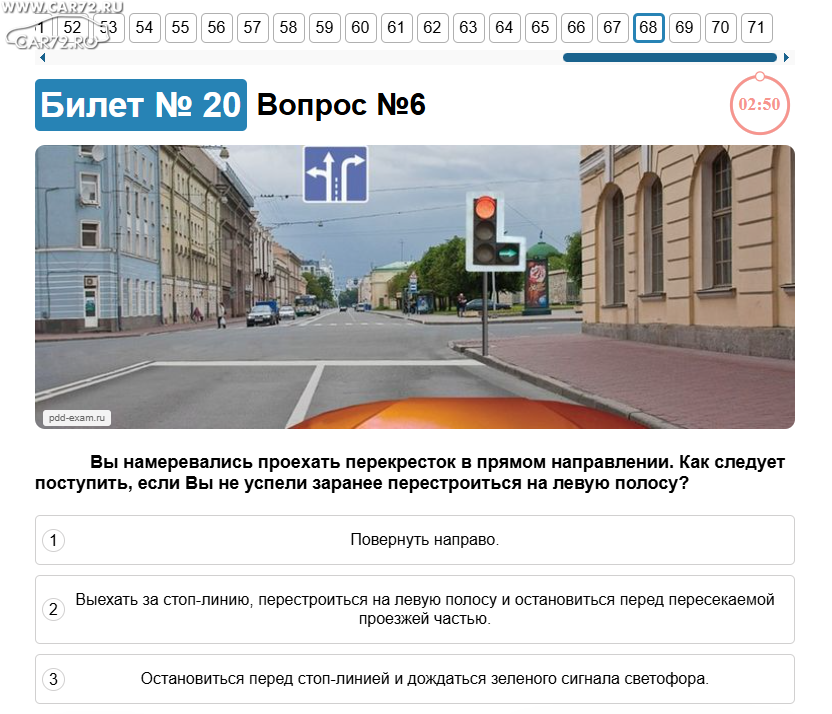Click the circular countdown timer icon
Screen dimensions: 832x714
point(759,103)
